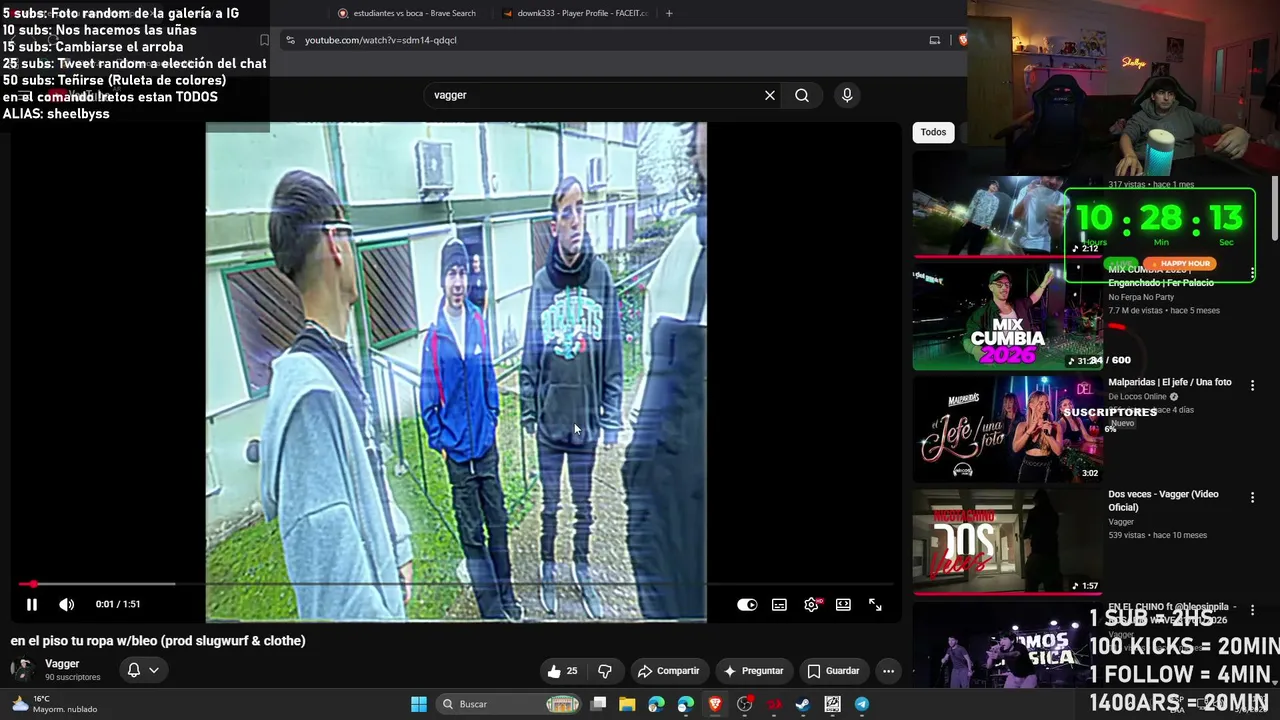Clear the search box with the X
The width and height of the screenshot is (1280, 720).
point(770,95)
